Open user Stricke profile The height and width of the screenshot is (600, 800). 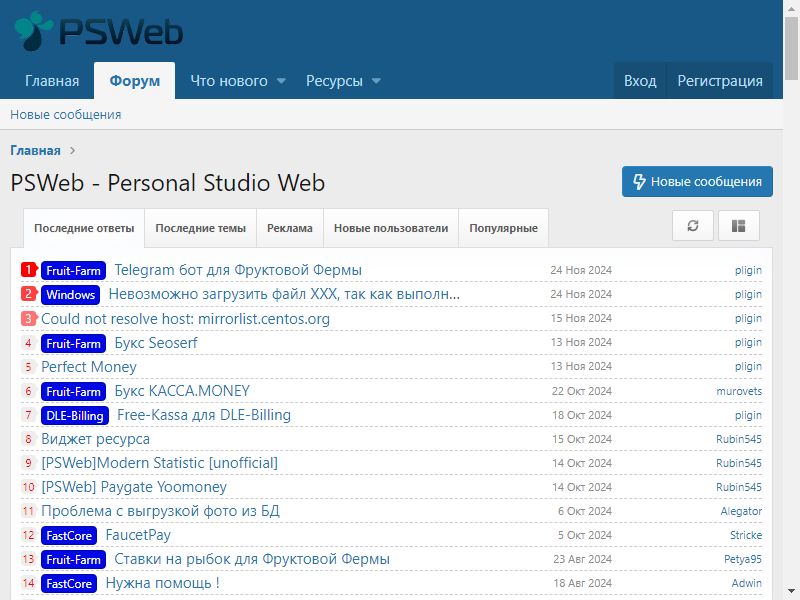click(746, 535)
